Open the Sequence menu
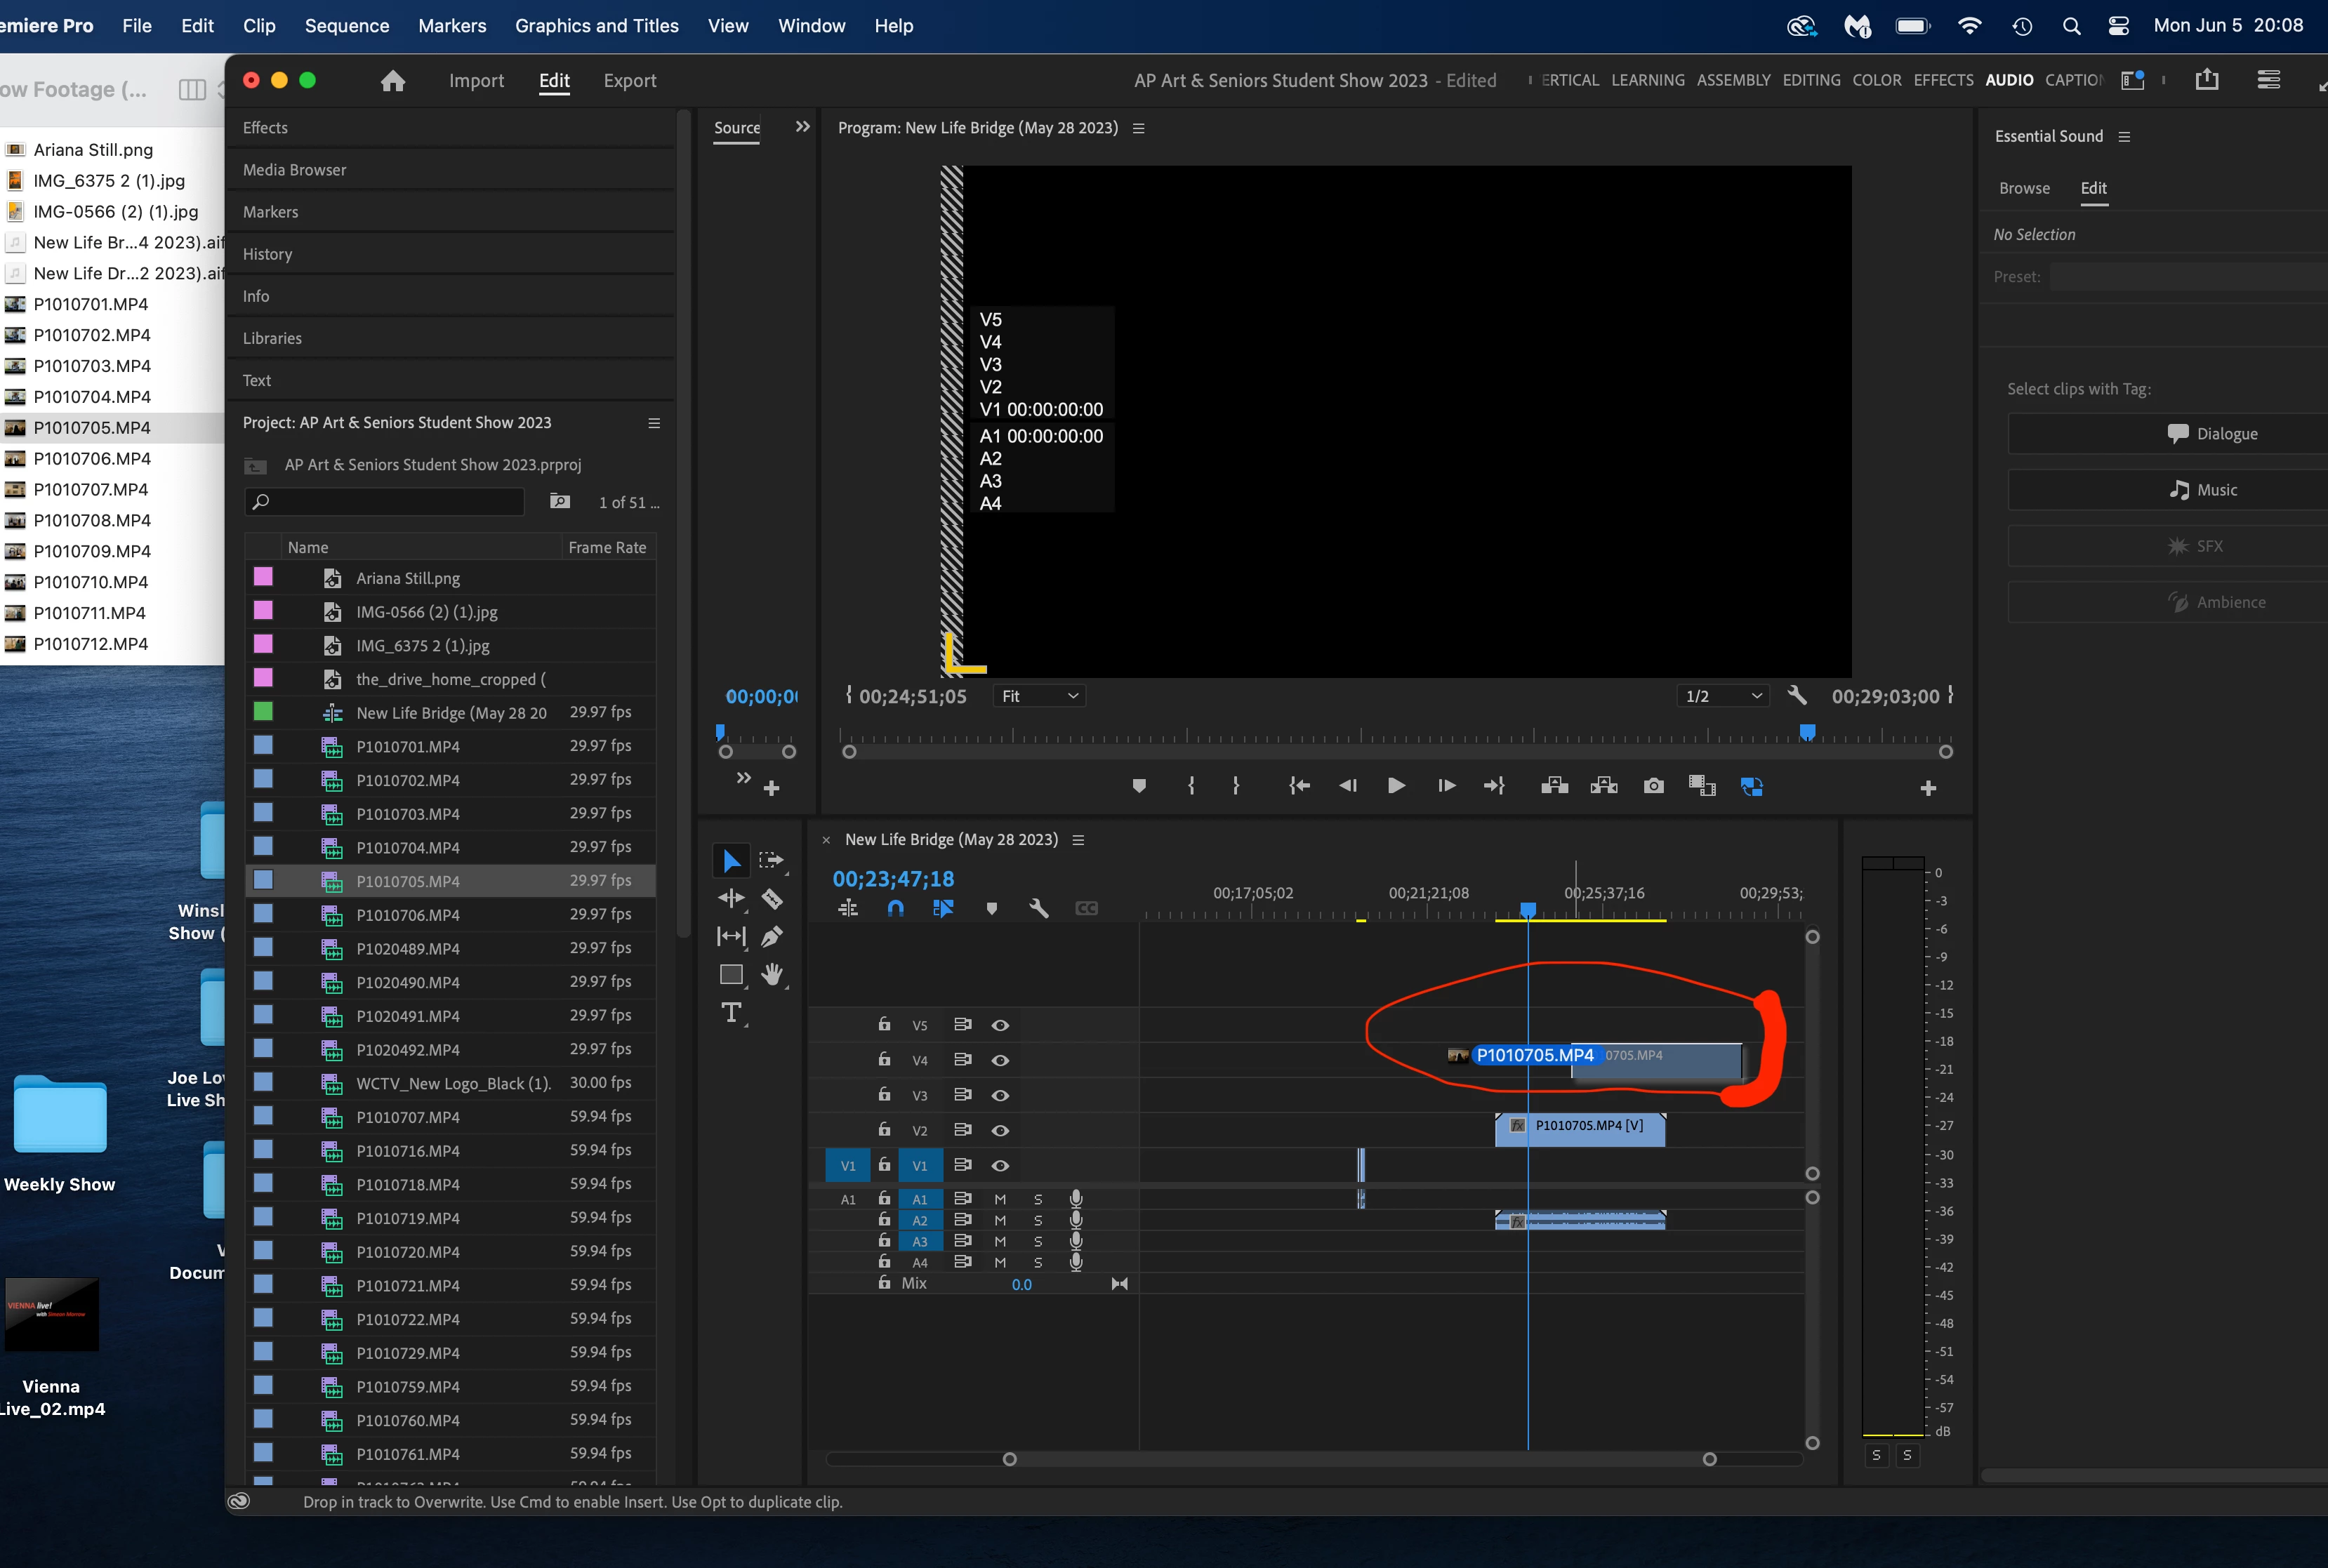This screenshot has height=1568, width=2328. point(346,26)
